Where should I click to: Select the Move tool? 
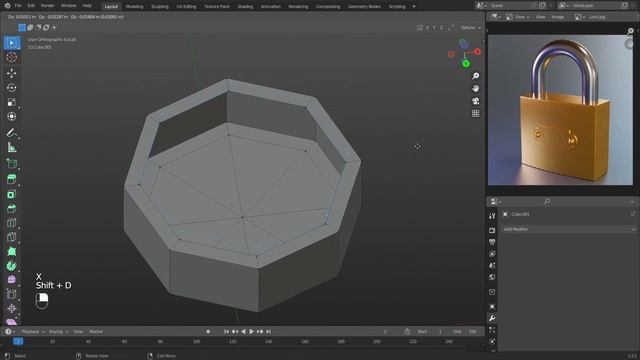click(x=12, y=73)
